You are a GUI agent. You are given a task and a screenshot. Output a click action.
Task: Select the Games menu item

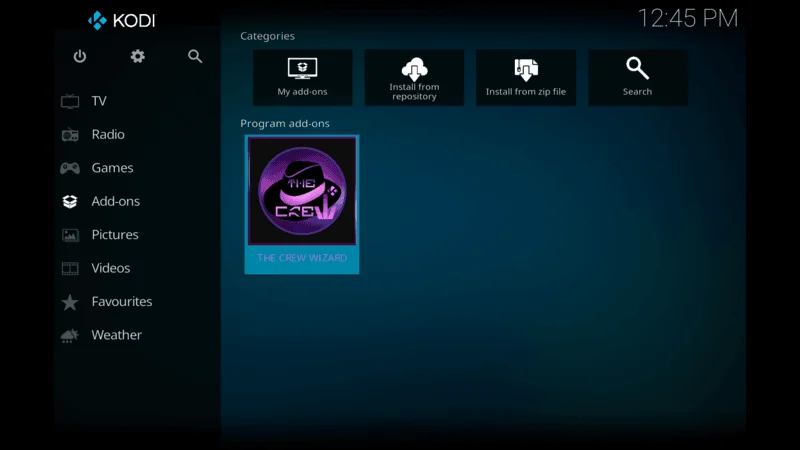tap(112, 168)
